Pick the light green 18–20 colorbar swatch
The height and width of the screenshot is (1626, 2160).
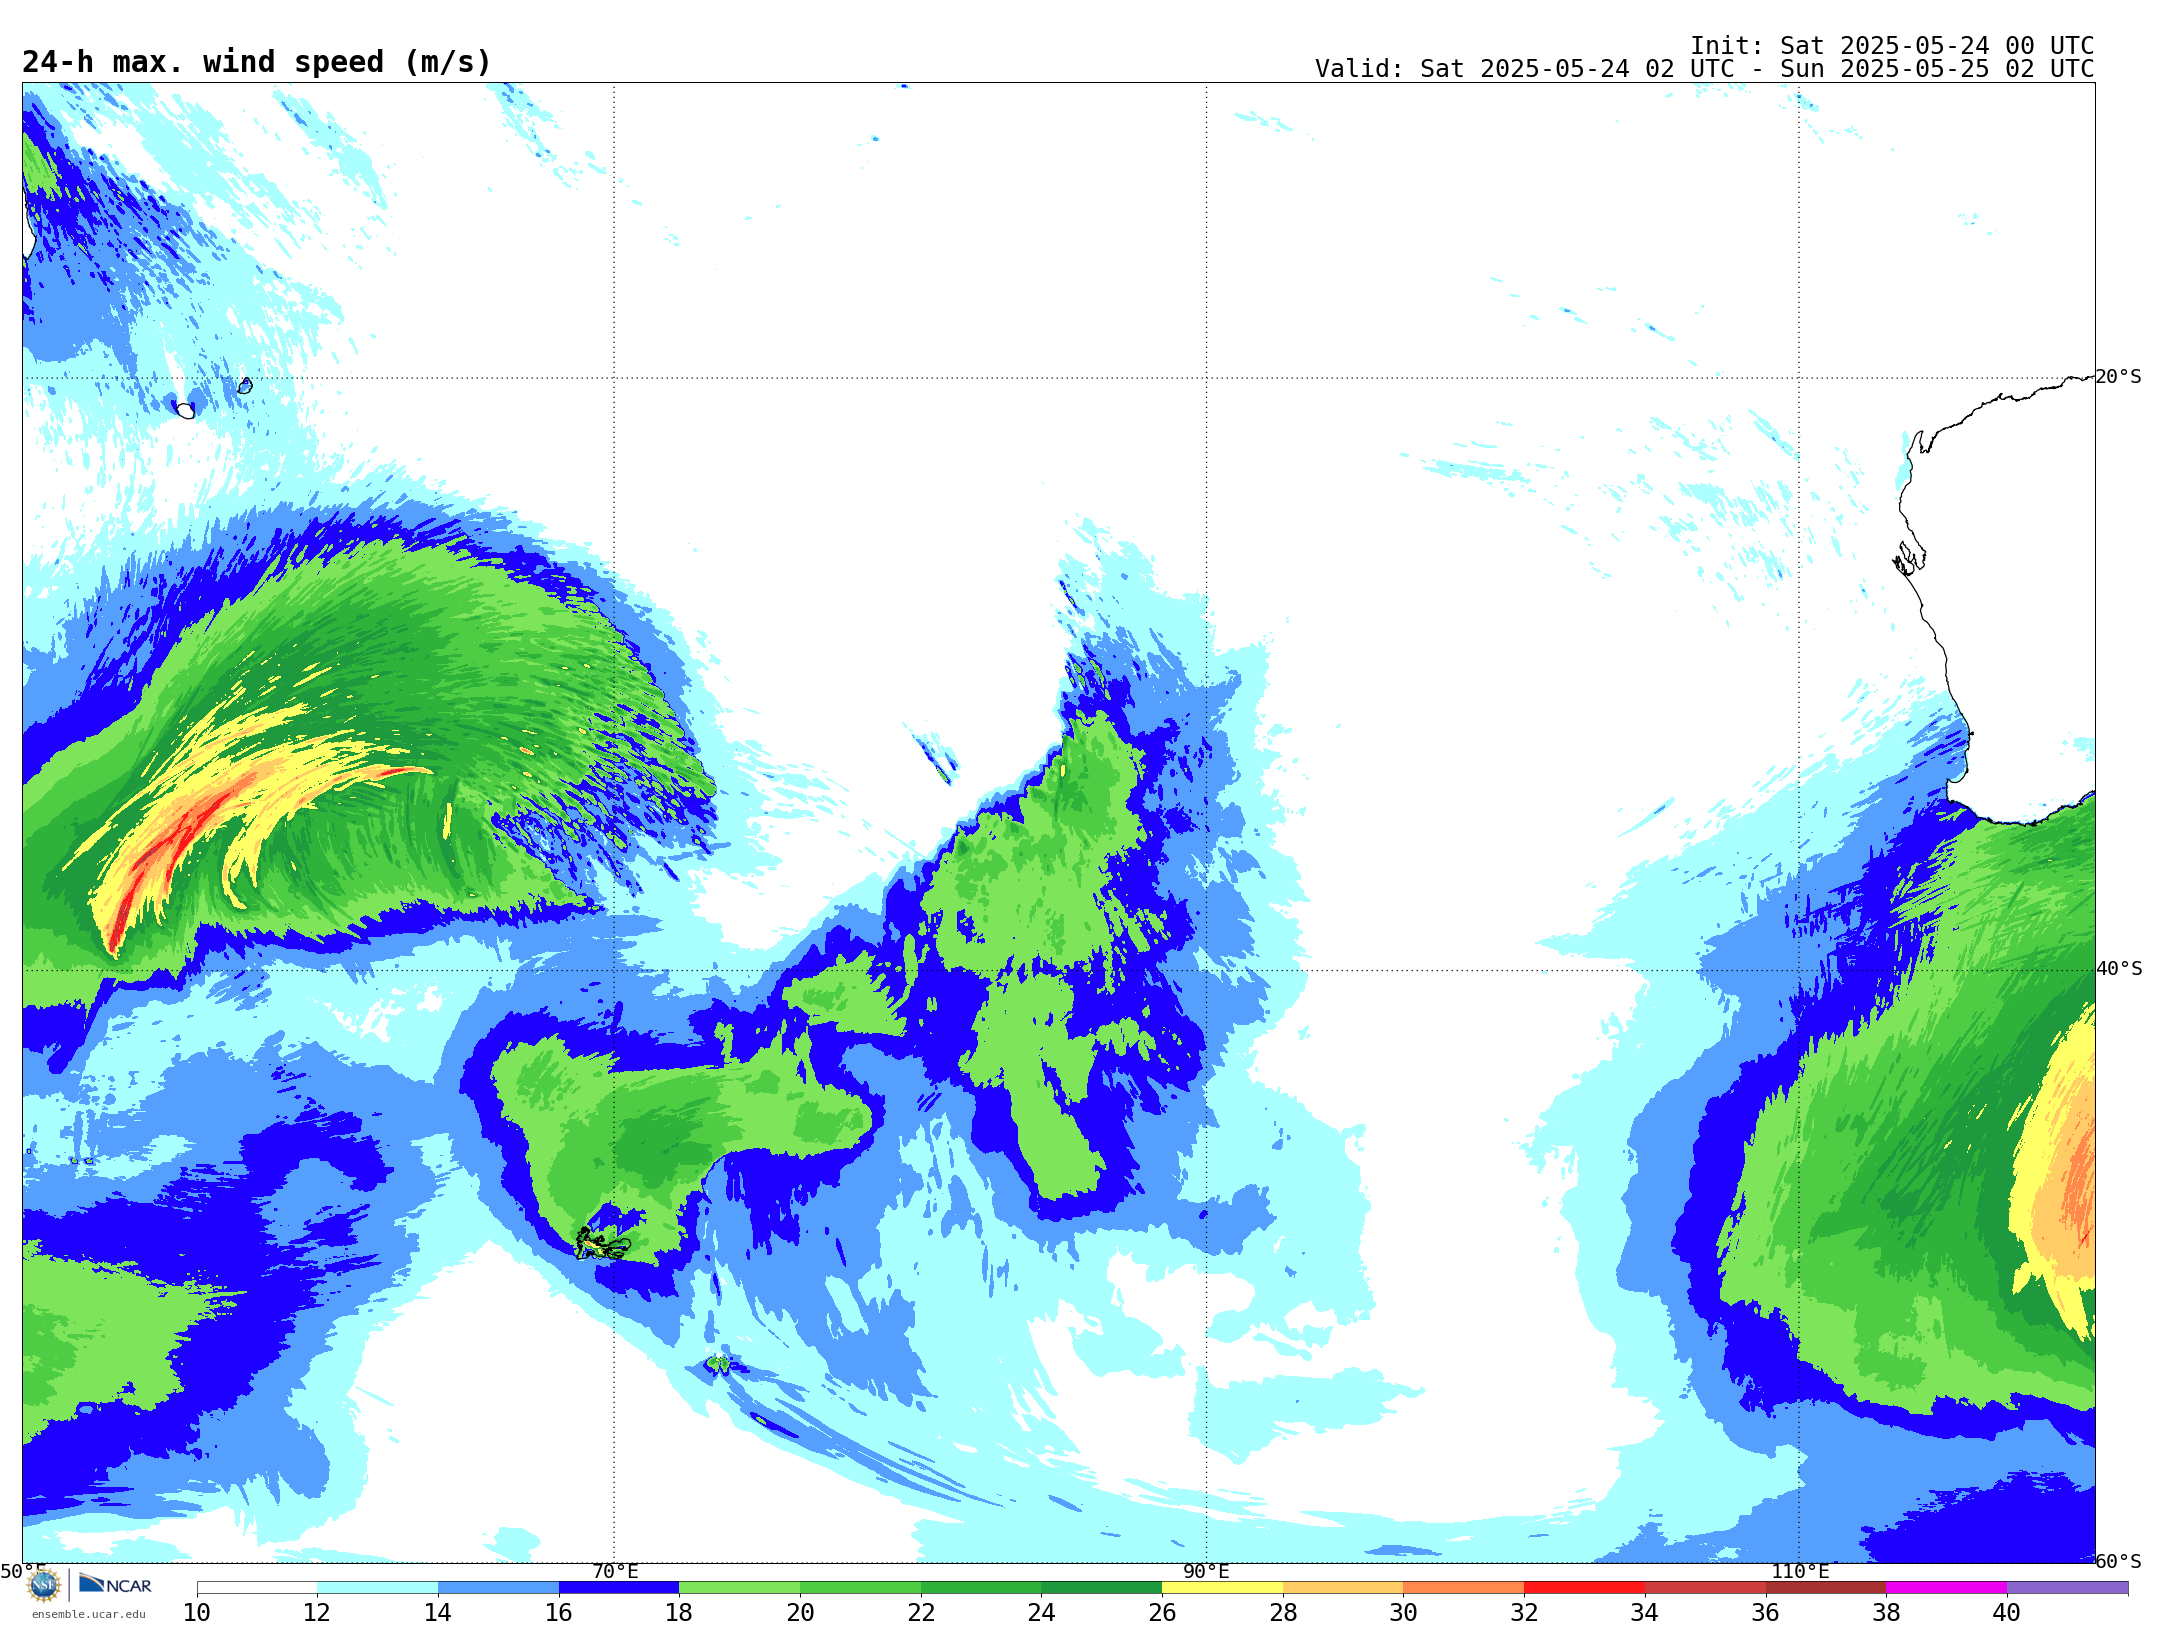tap(740, 1588)
